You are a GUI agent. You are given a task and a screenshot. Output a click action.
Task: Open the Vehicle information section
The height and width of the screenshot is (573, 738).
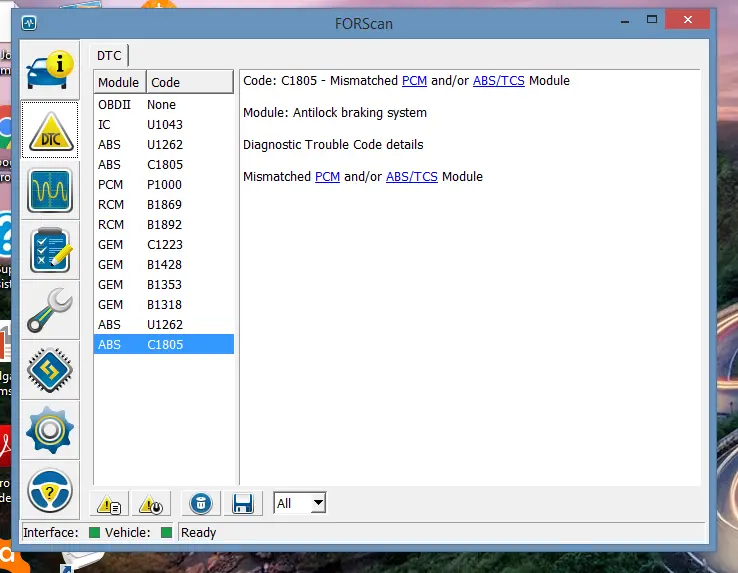(50, 70)
